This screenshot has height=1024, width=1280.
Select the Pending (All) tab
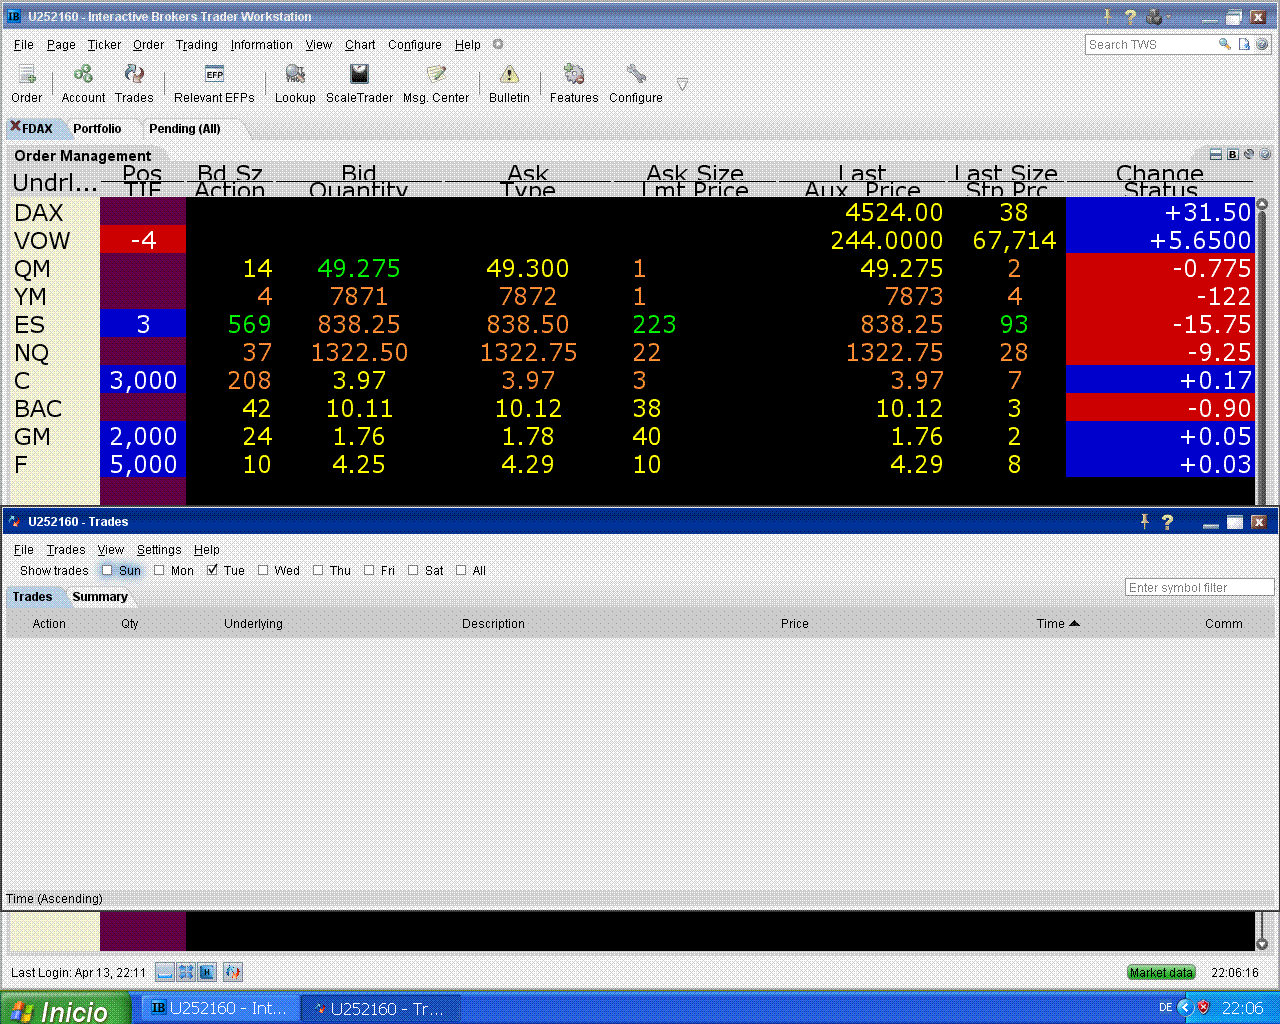tap(184, 129)
